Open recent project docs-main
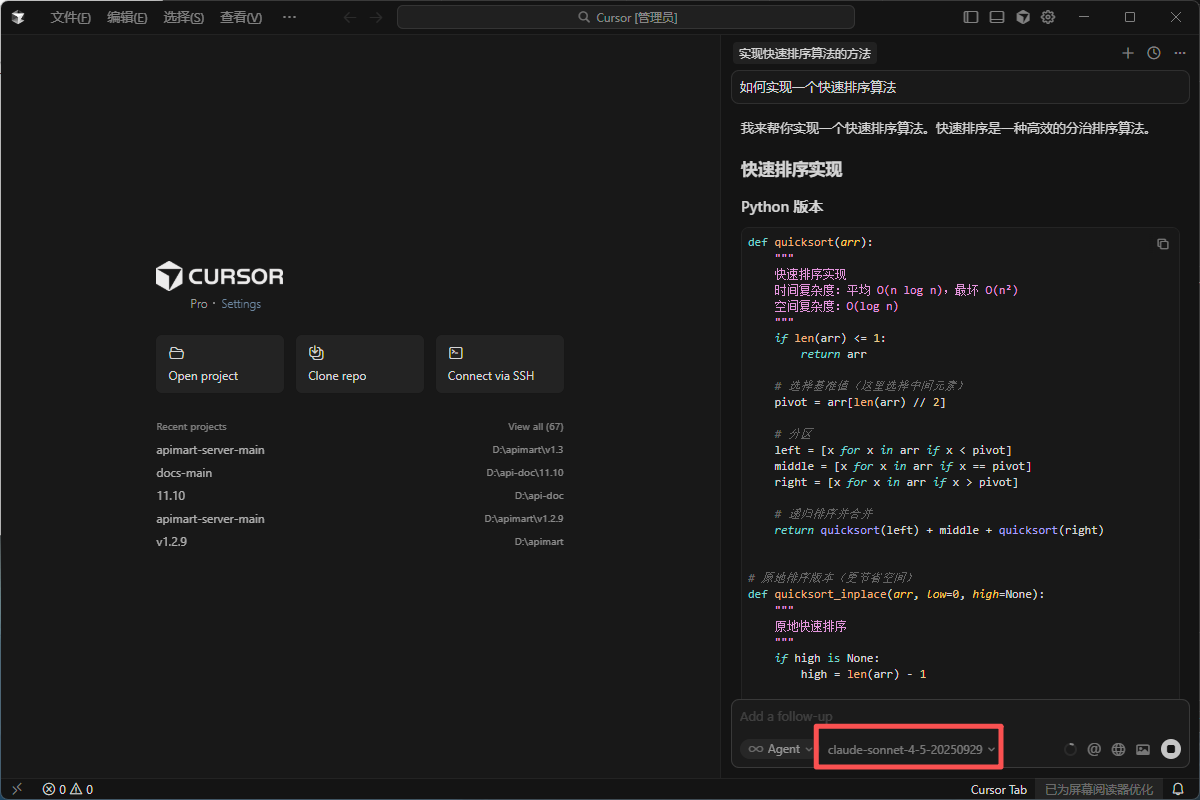The image size is (1200, 800). tap(360, 473)
